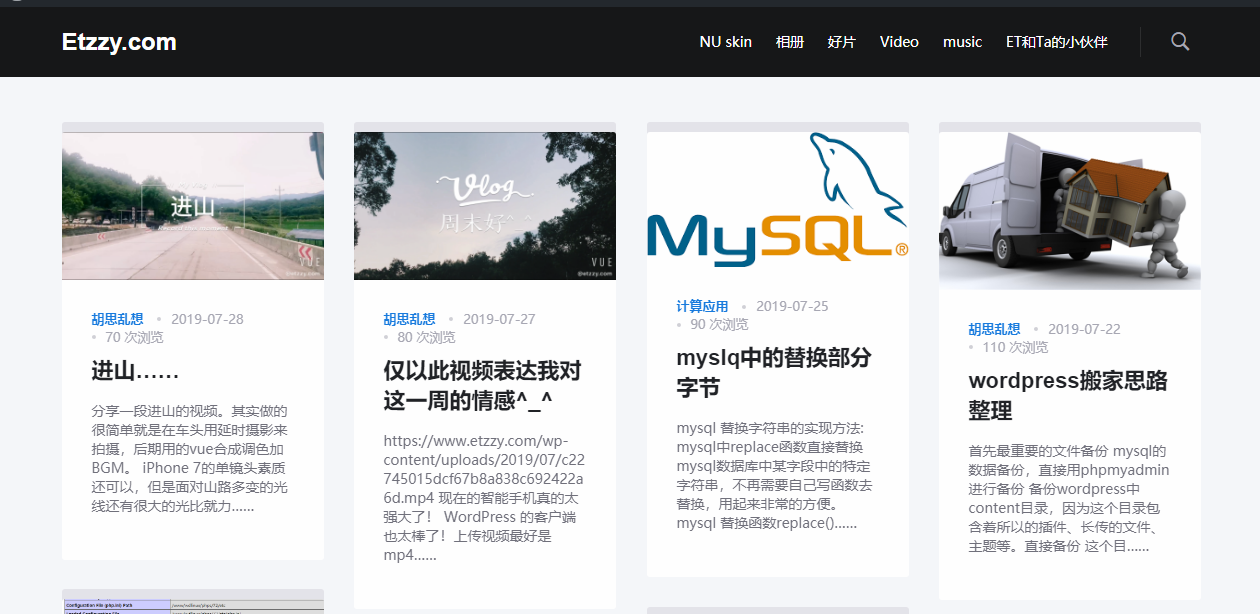Open the search magnifier icon

(1180, 42)
